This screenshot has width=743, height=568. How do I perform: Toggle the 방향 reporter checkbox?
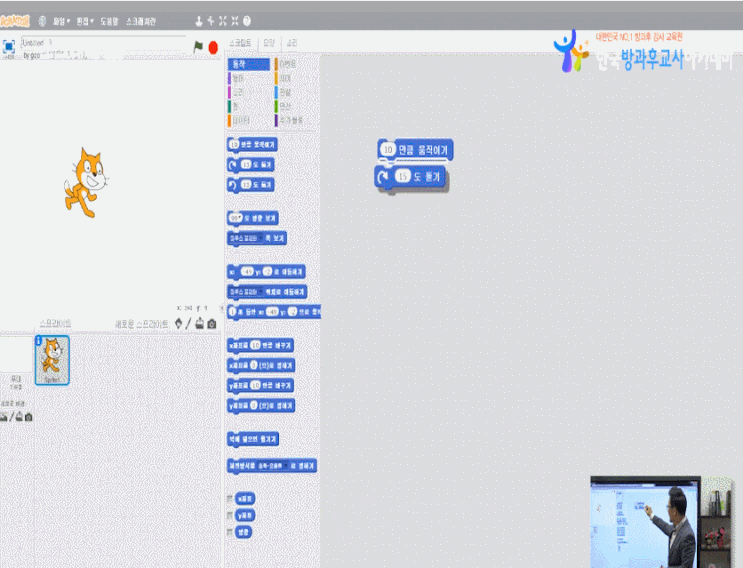tap(230, 532)
